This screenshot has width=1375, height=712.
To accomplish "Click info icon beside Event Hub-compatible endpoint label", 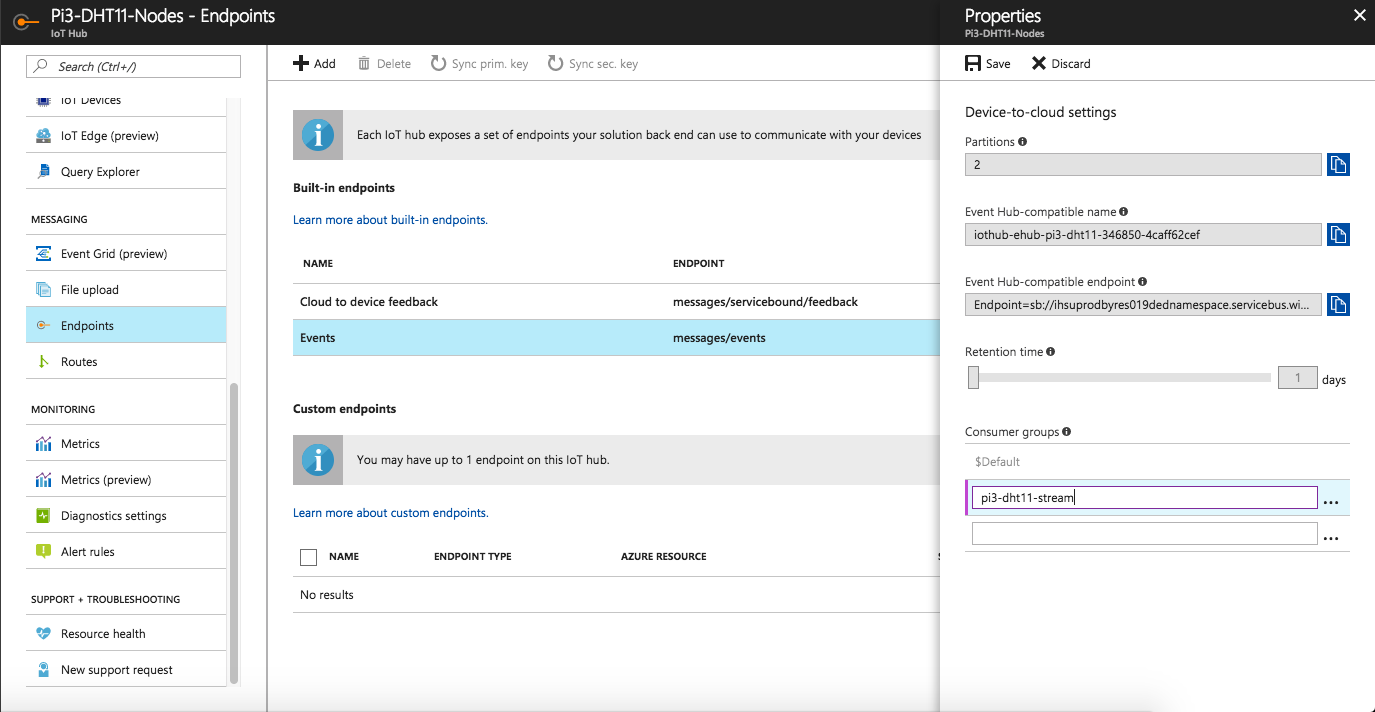I will [1143, 282].
